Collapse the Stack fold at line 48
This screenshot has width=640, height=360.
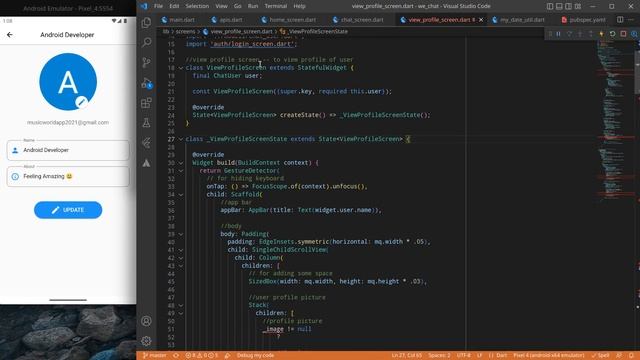click(x=181, y=305)
